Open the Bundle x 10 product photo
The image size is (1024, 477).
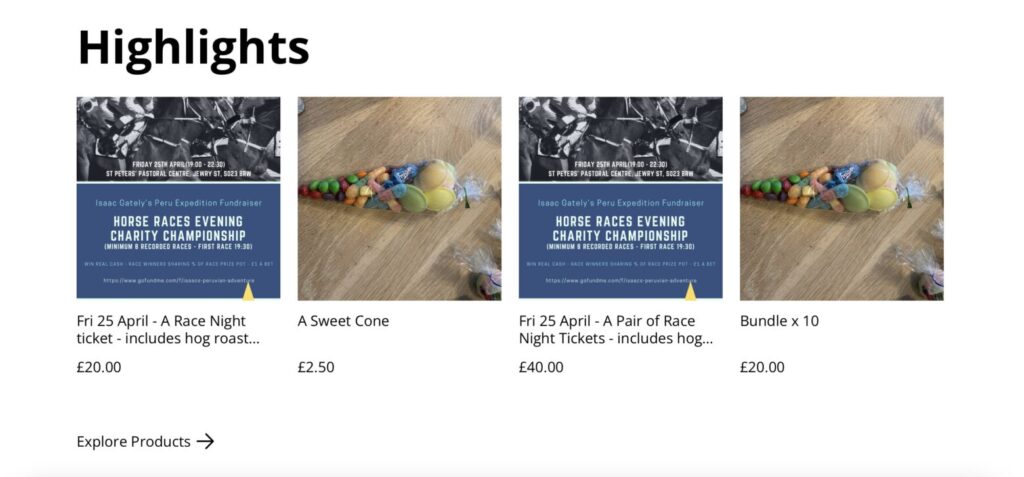842,199
